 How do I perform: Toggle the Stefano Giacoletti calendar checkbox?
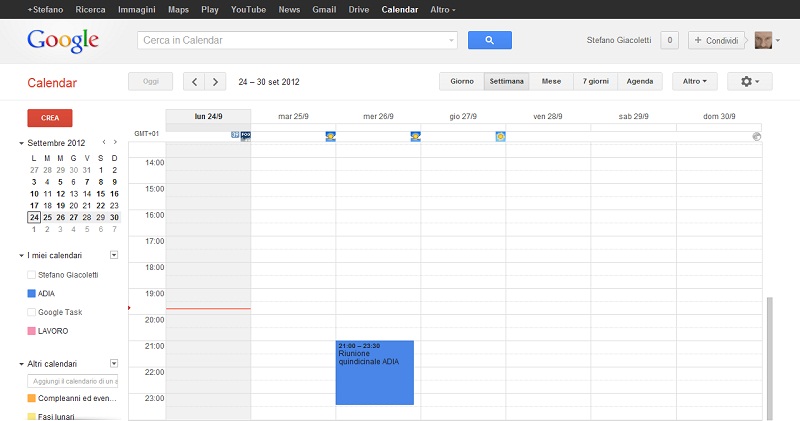pyautogui.click(x=31, y=275)
